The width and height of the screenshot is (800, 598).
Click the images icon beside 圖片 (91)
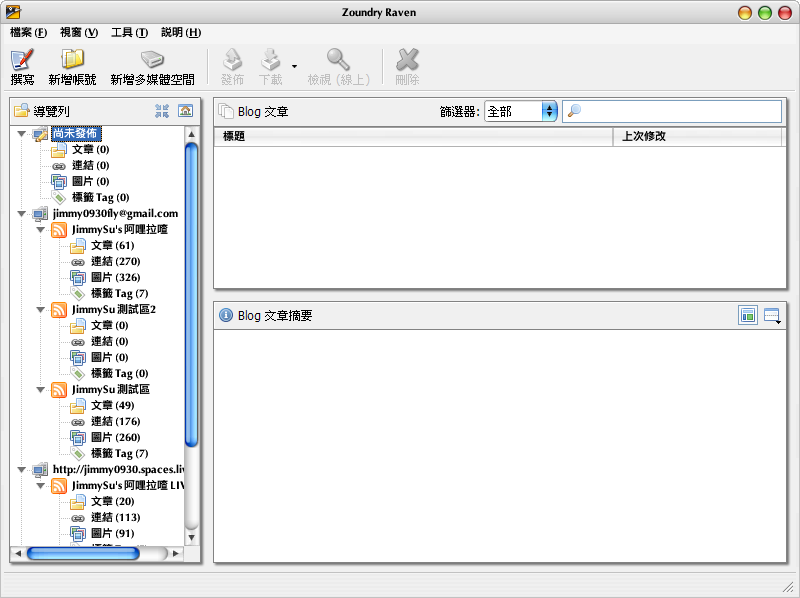tap(78, 534)
